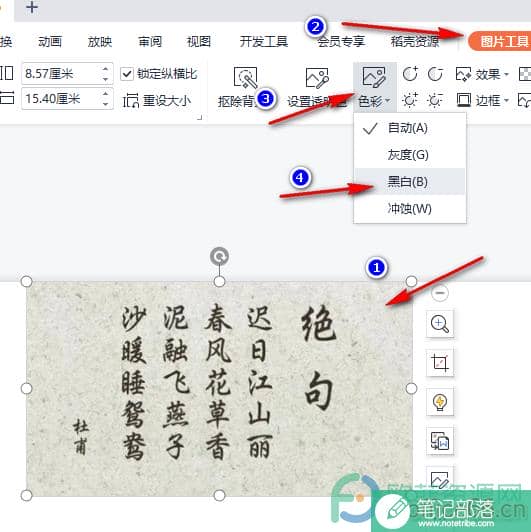The image size is (531, 532).
Task: Select 黑白(B) black and white option
Action: [410, 182]
